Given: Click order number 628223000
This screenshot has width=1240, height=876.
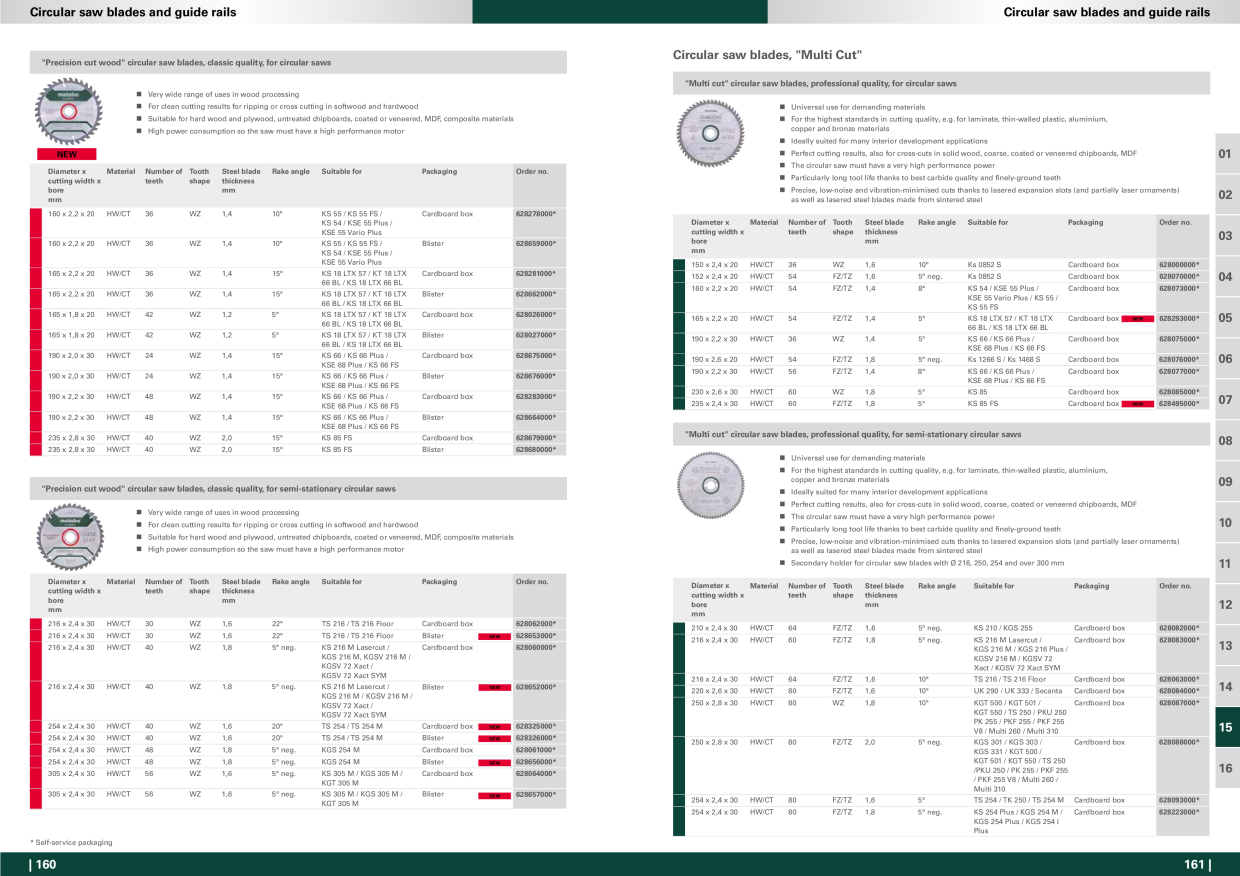Looking at the screenshot, I should 1178,812.
